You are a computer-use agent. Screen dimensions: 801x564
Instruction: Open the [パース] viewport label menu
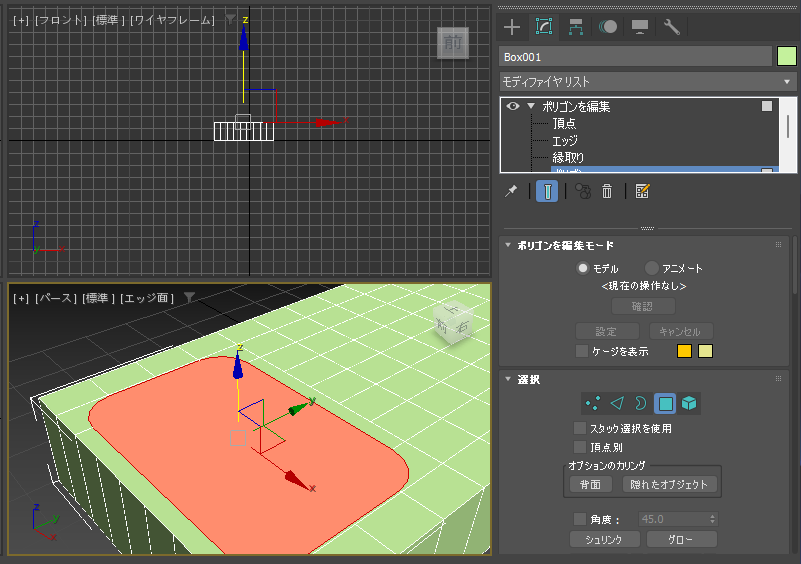56,298
